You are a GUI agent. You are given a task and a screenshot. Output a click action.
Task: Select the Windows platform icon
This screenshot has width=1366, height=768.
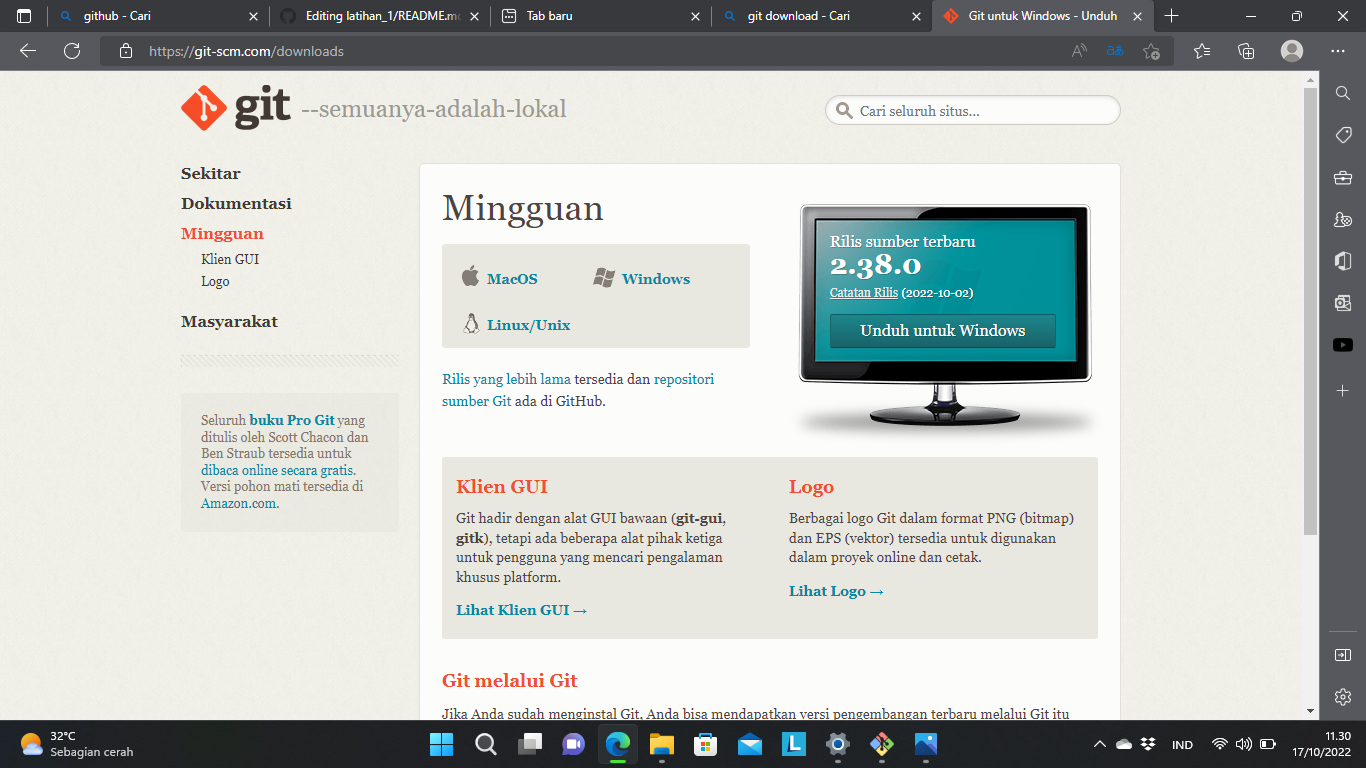[603, 277]
